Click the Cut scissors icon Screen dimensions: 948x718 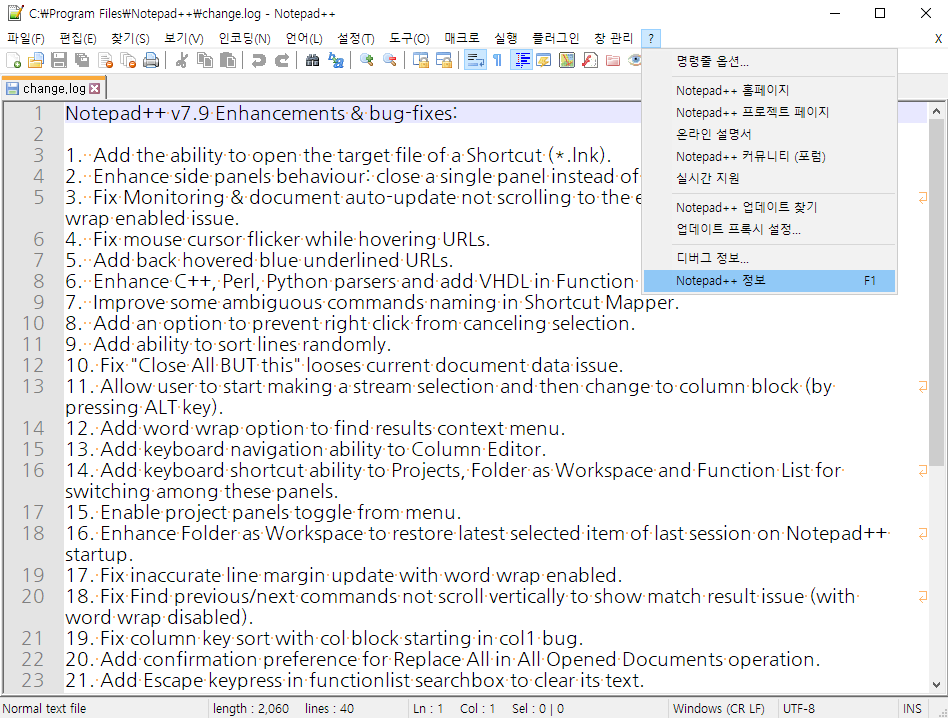tap(181, 60)
